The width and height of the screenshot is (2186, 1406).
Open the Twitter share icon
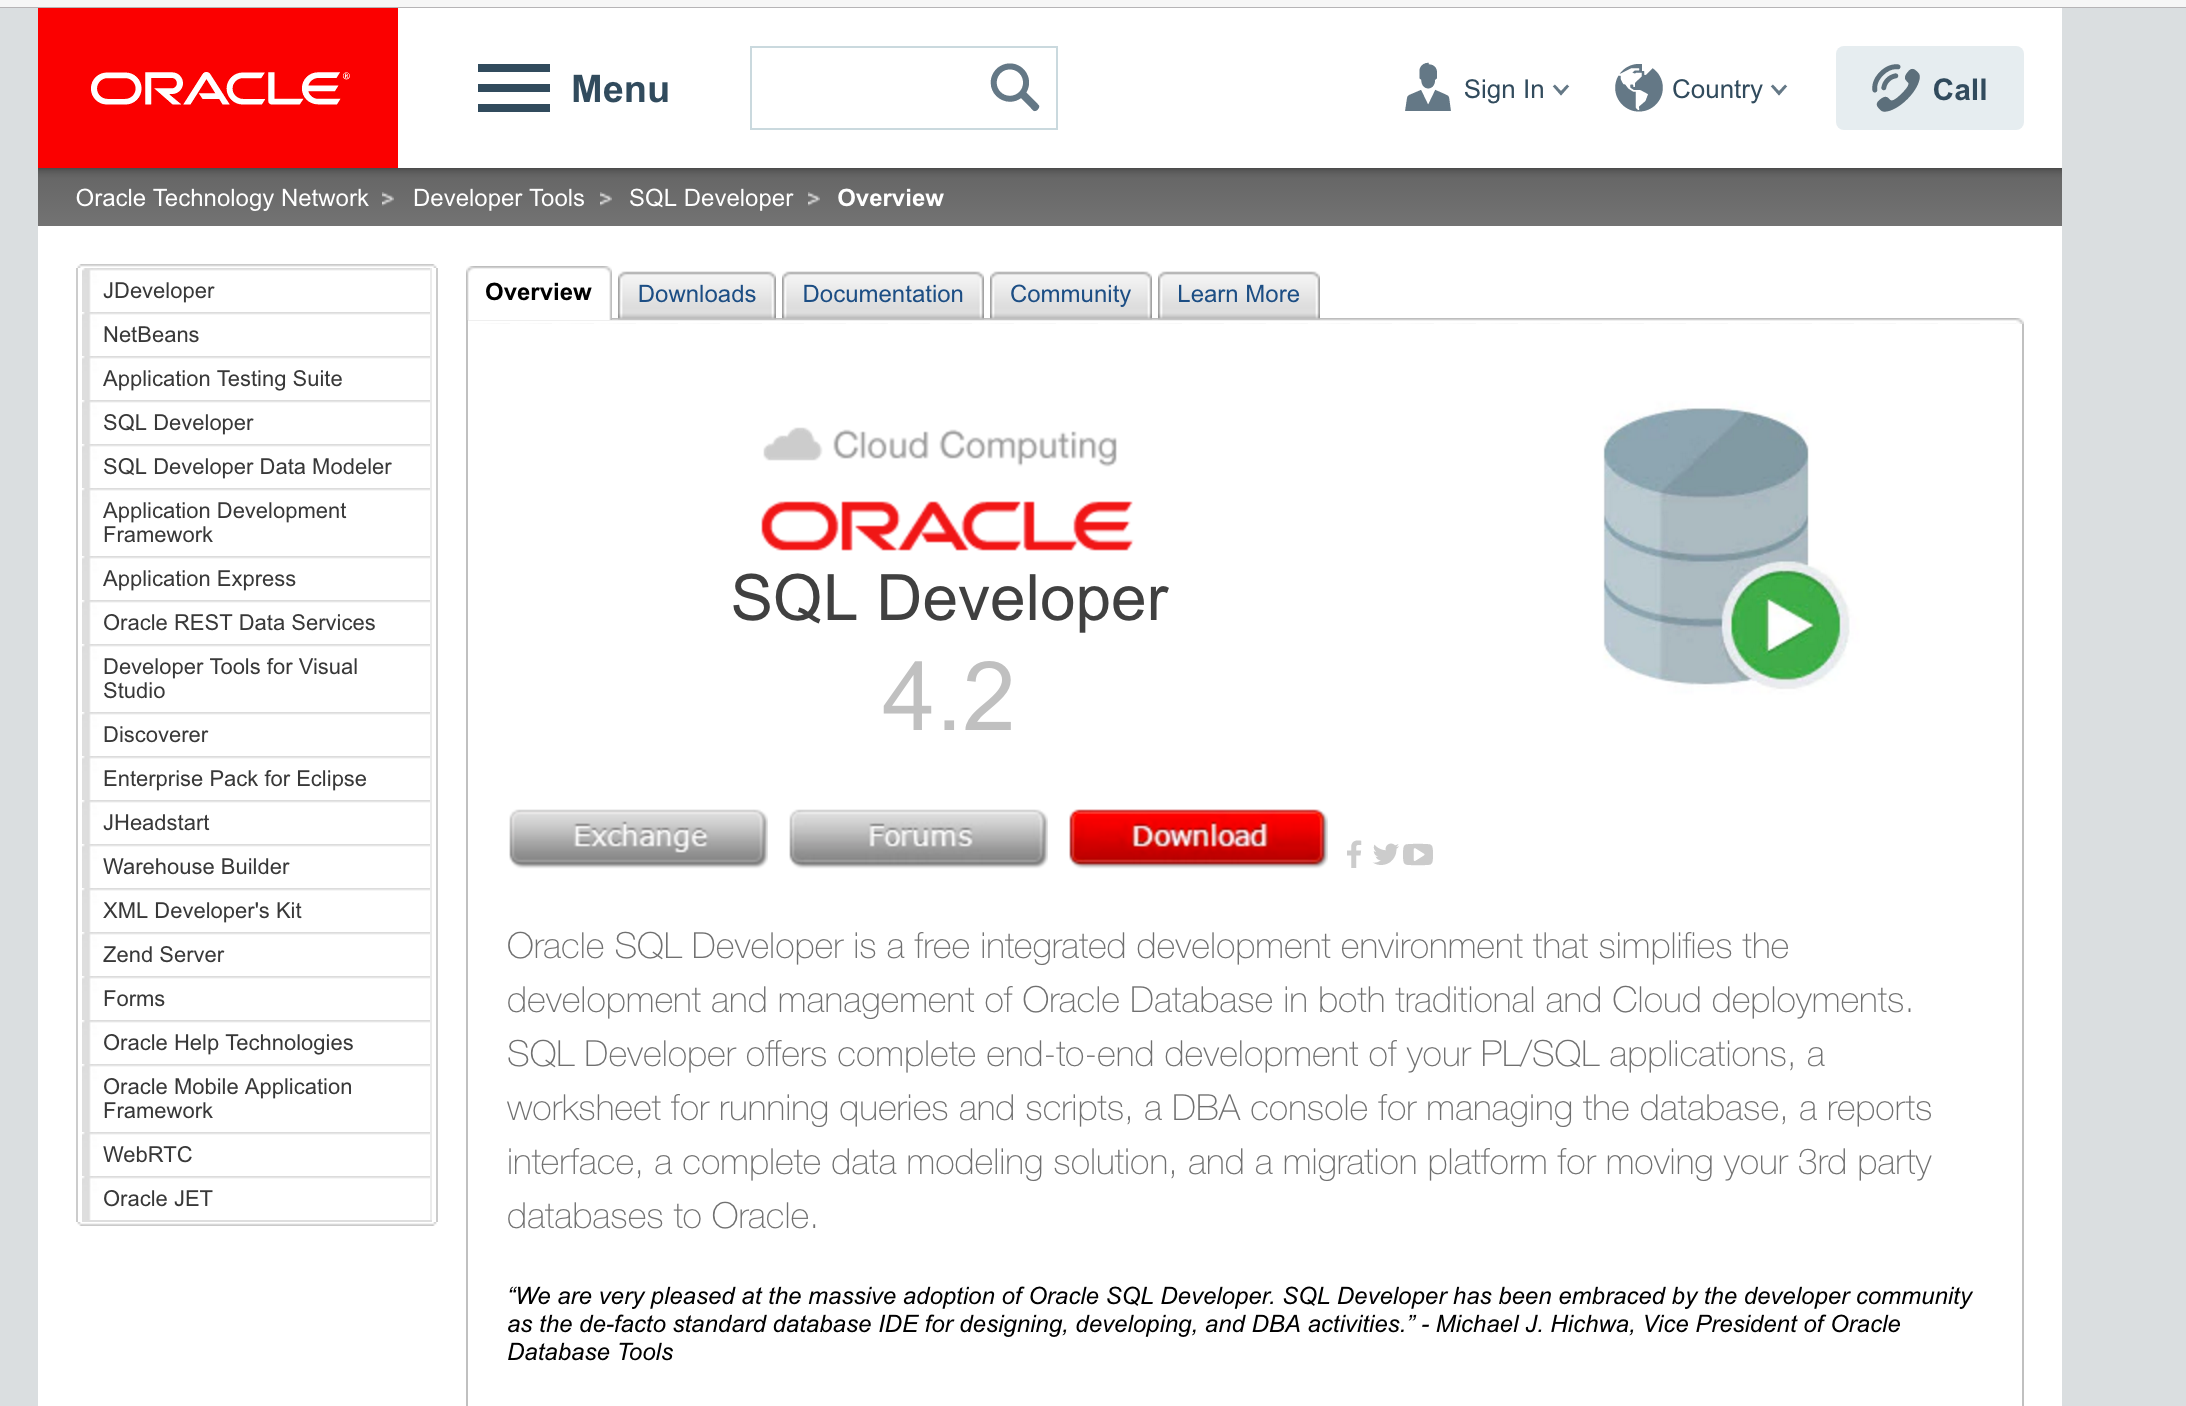click(x=1385, y=855)
